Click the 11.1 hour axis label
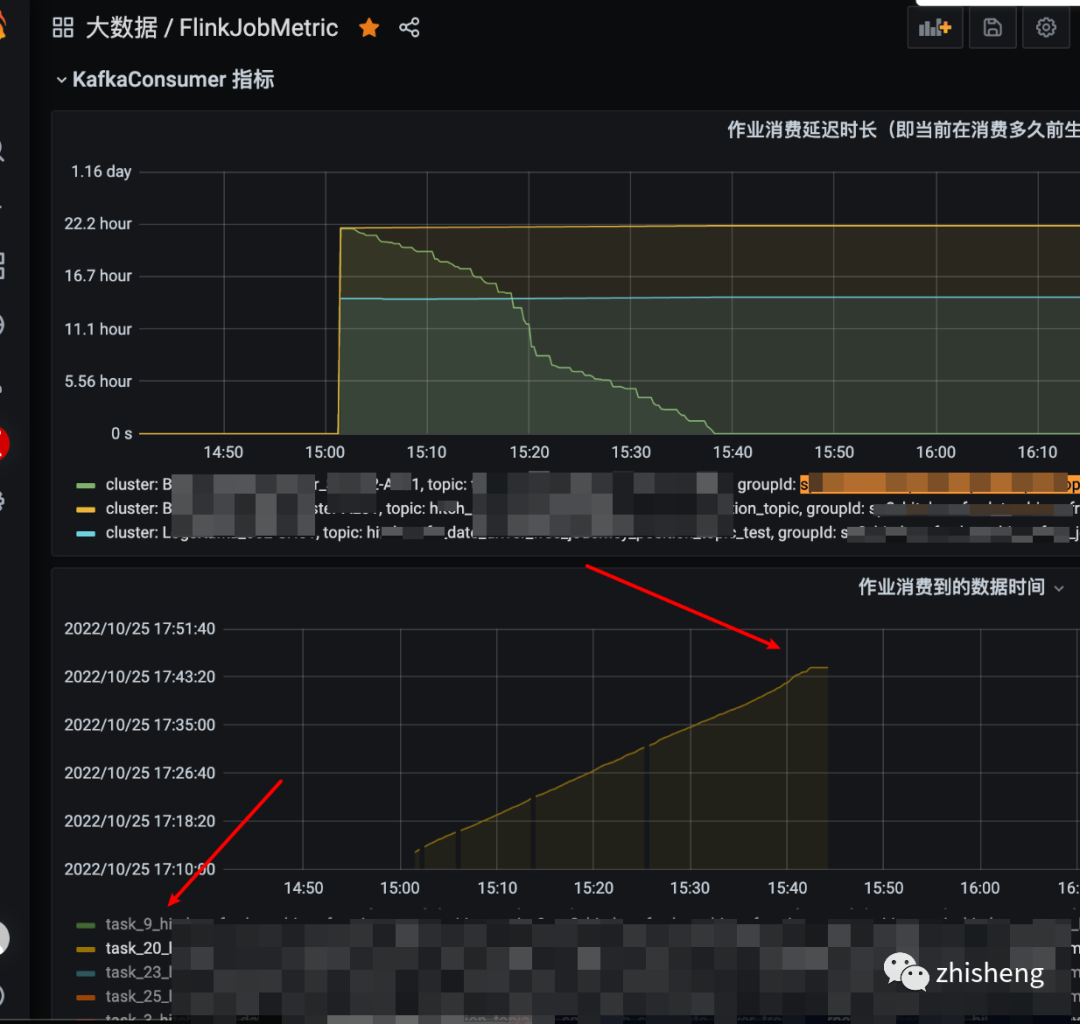 coord(98,329)
